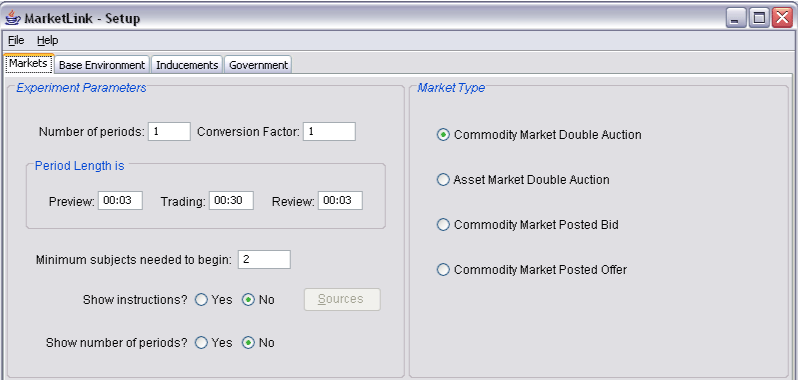Viewport: 798px width, 380px height.
Task: Focus the Minimum subjects needed field
Action: (x=264, y=259)
